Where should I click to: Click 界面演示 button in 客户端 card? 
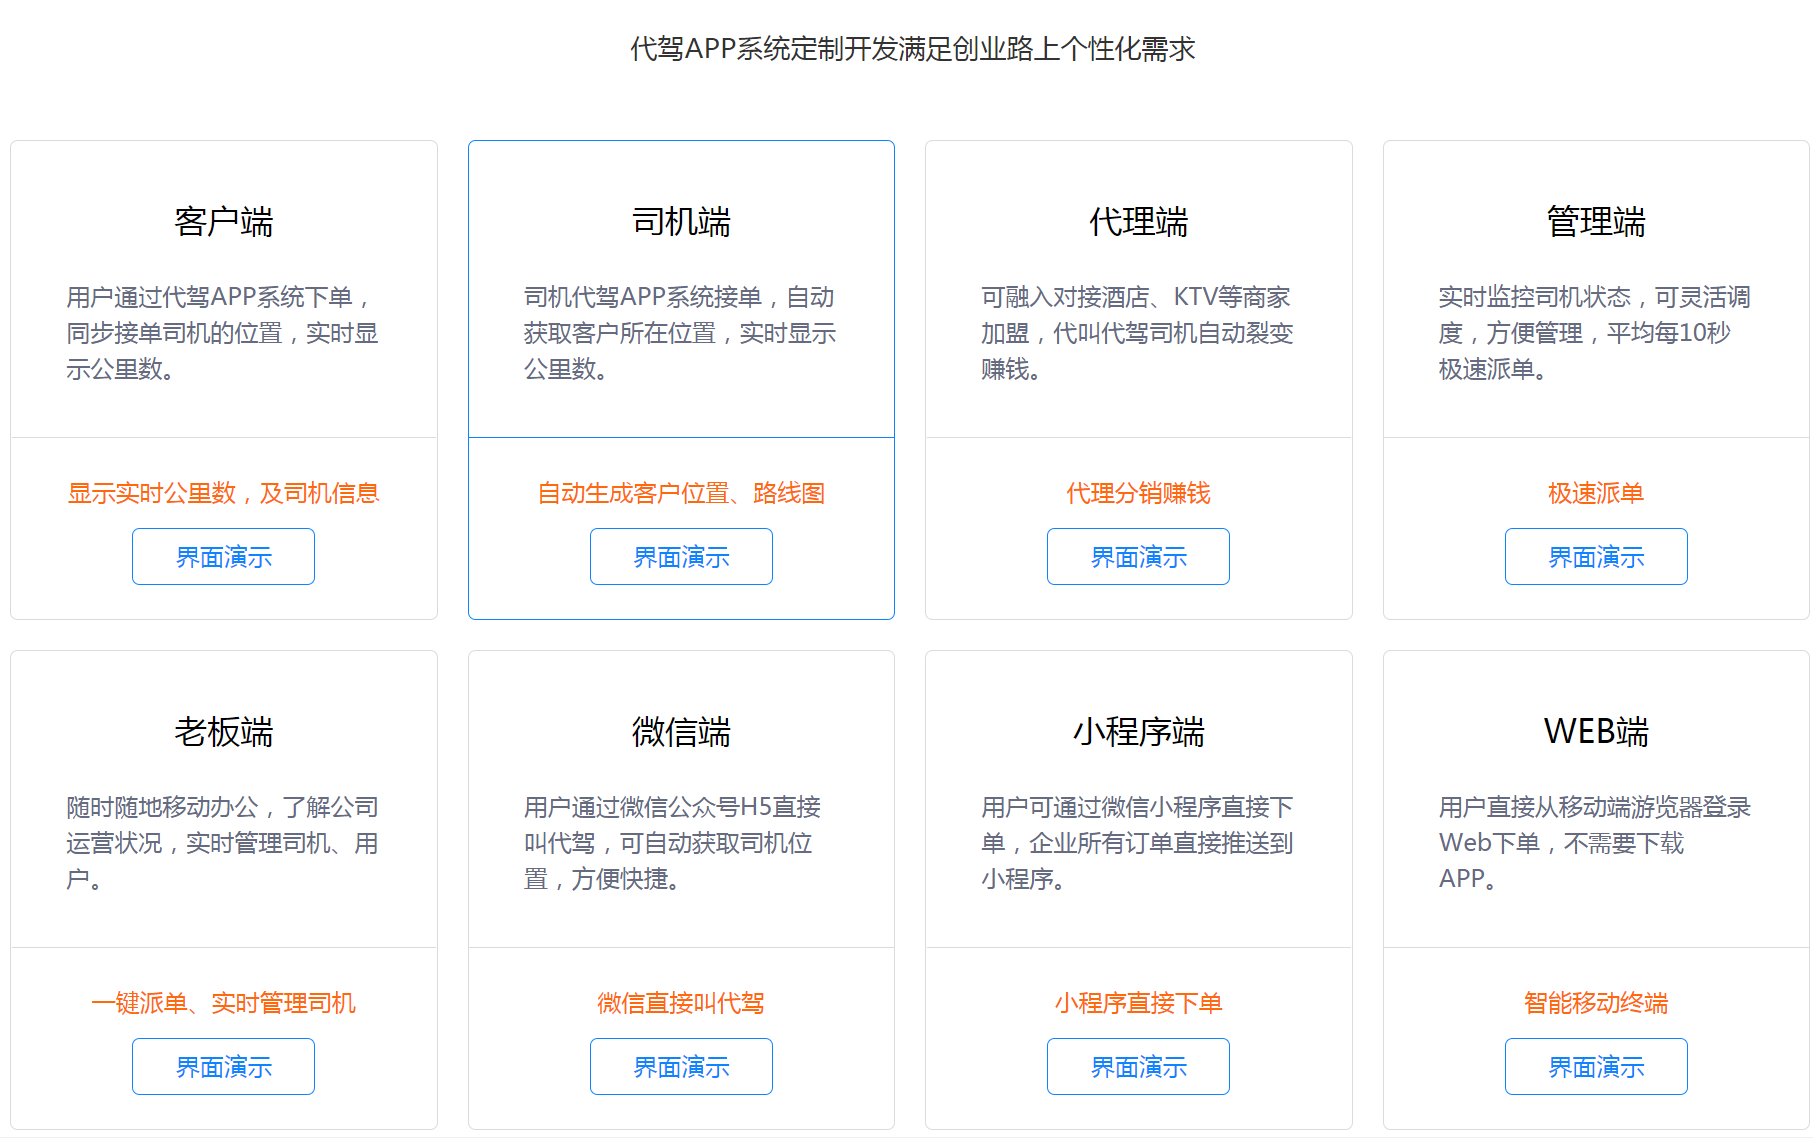coord(222,556)
